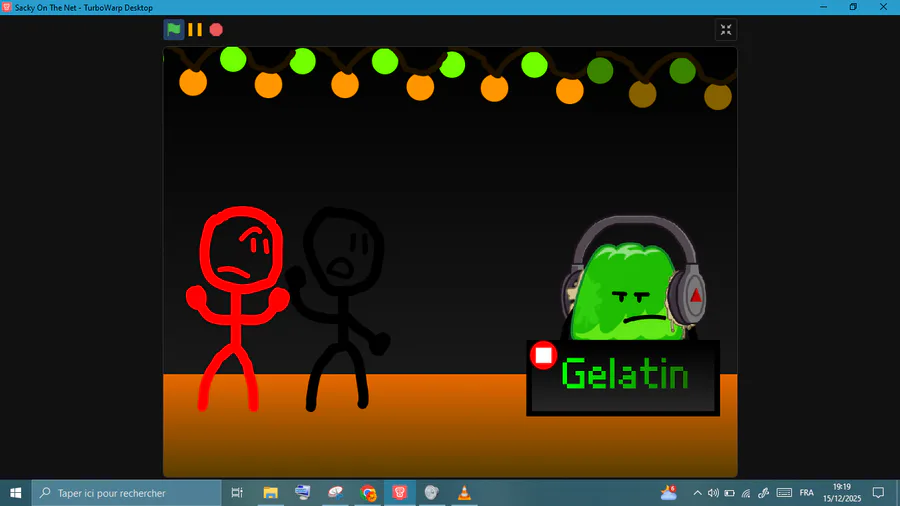Image resolution: width=900 pixels, height=506 pixels.
Task: Minimize the TurboWarp Desktop window
Action: pos(824,7)
